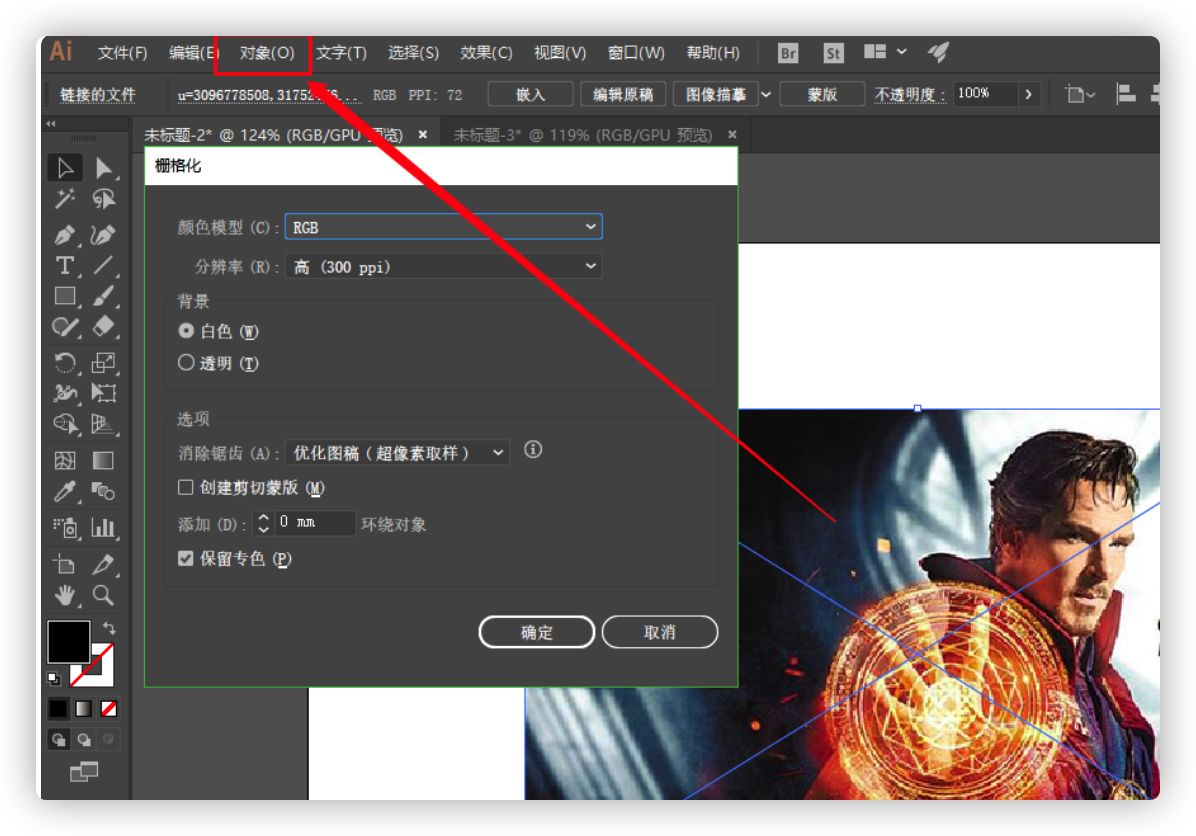Click the 确定 button
Screen dimensions: 1196x836
tap(536, 632)
